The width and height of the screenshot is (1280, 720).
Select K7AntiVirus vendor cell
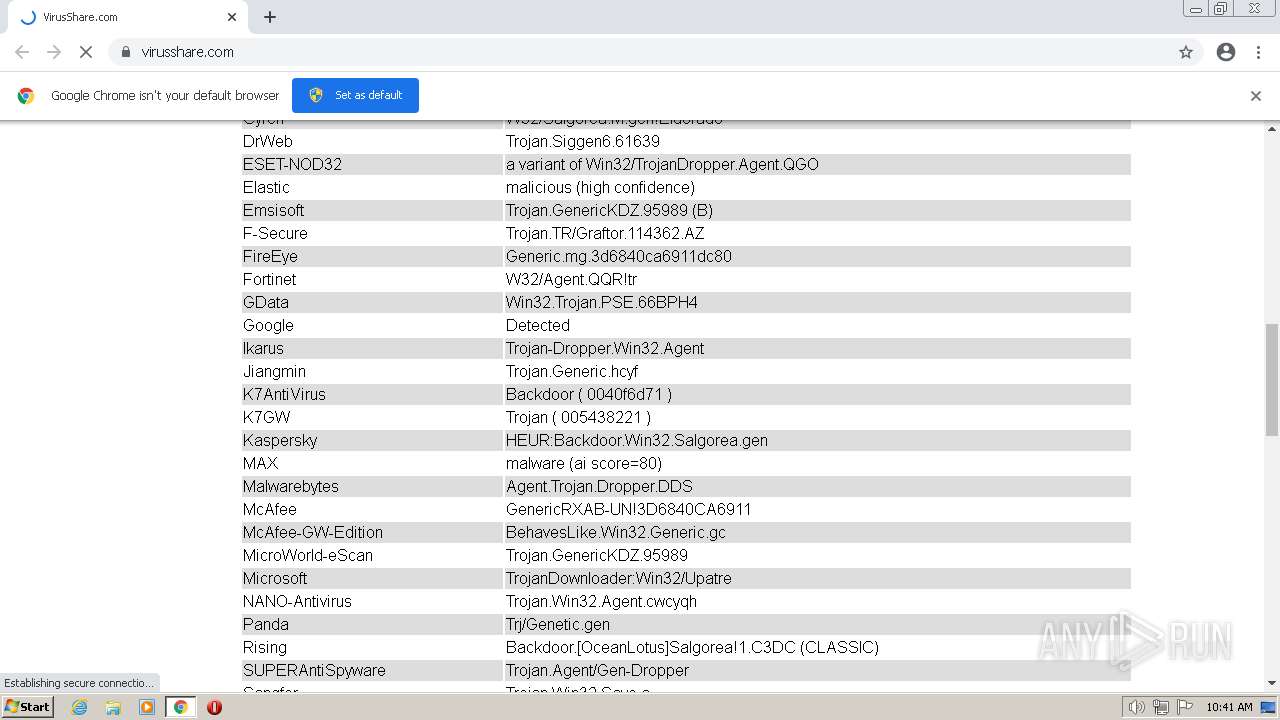click(371, 394)
